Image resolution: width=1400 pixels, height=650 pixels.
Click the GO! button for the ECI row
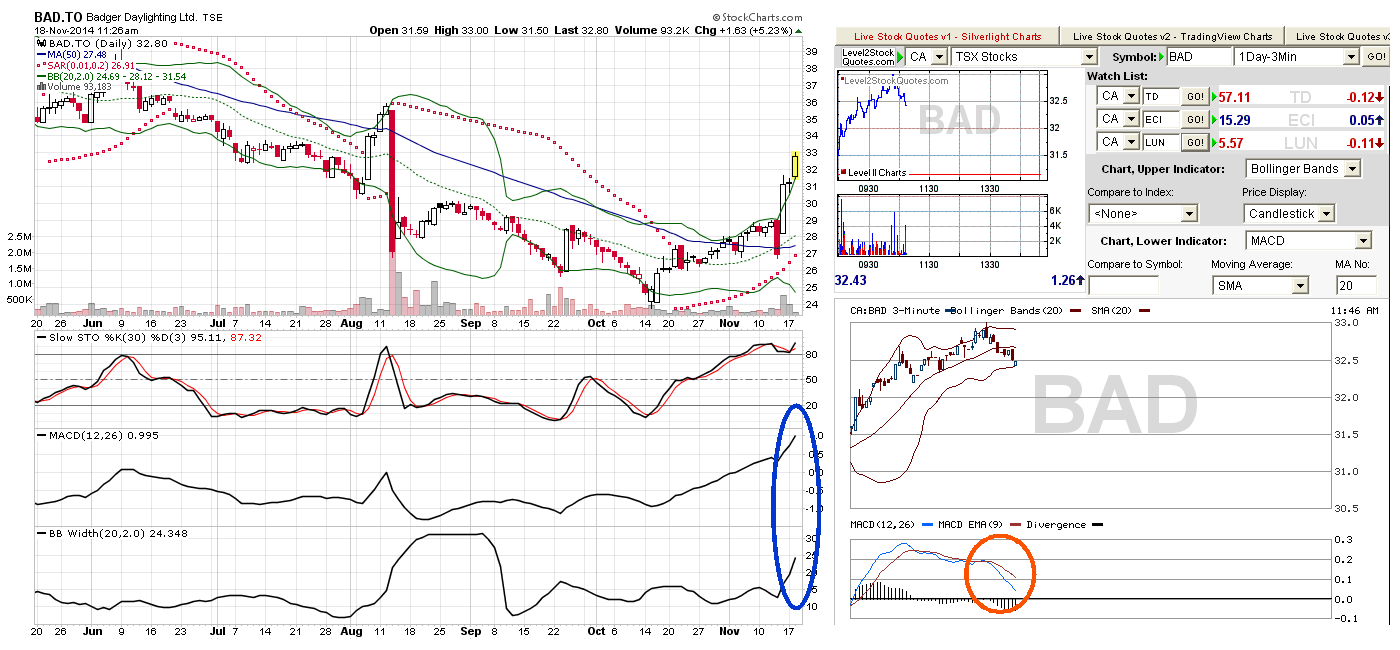click(1194, 120)
